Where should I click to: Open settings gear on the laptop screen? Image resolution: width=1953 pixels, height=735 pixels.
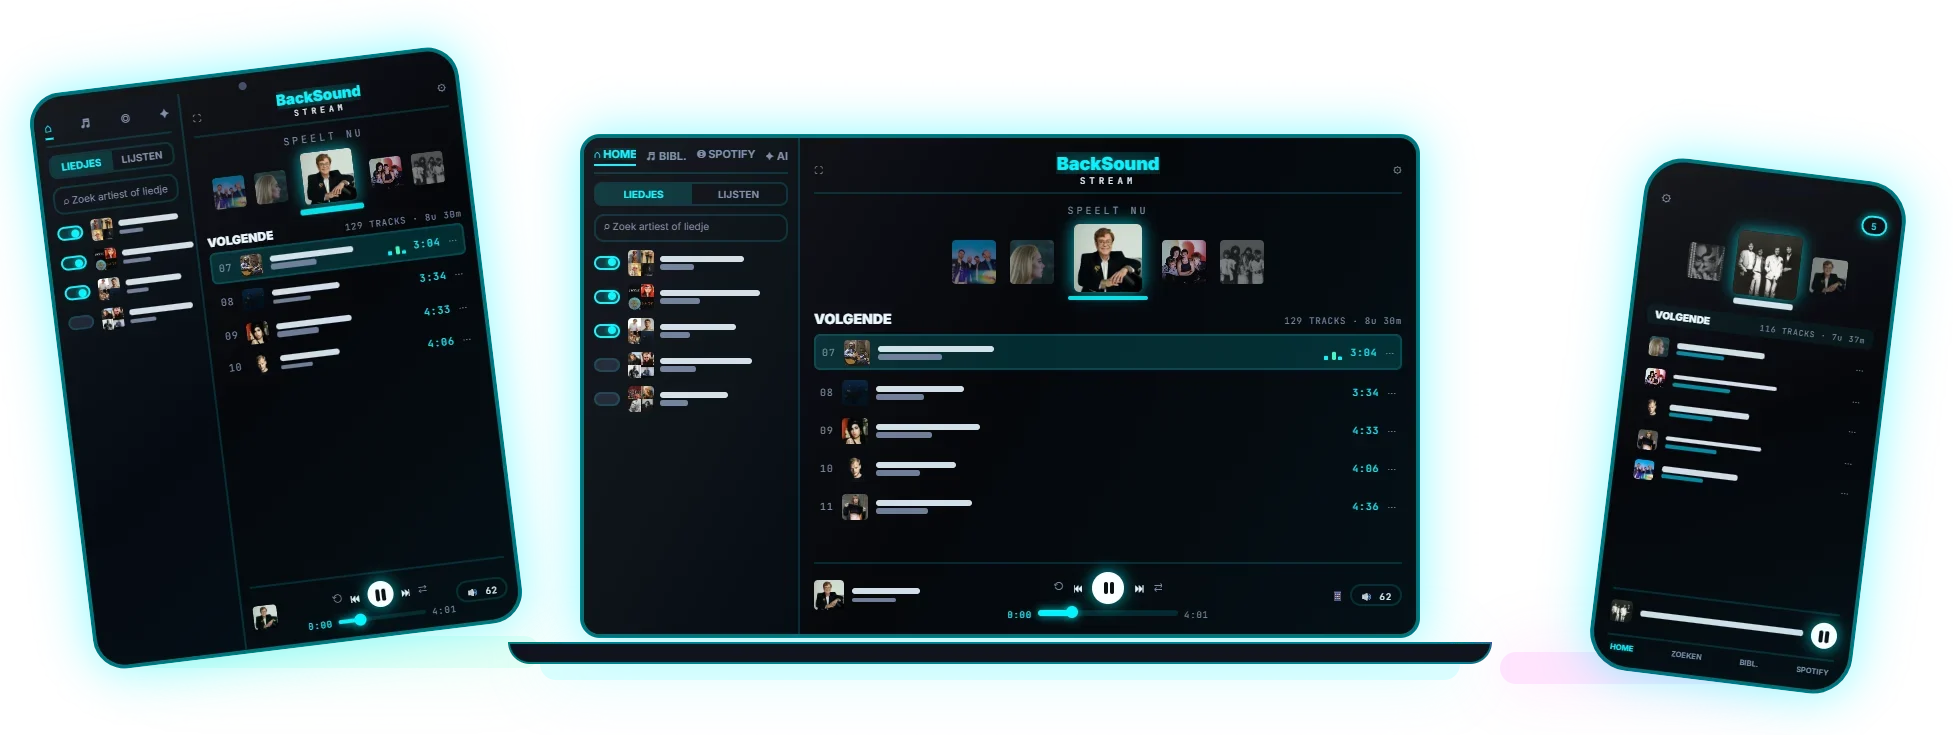(x=1397, y=170)
